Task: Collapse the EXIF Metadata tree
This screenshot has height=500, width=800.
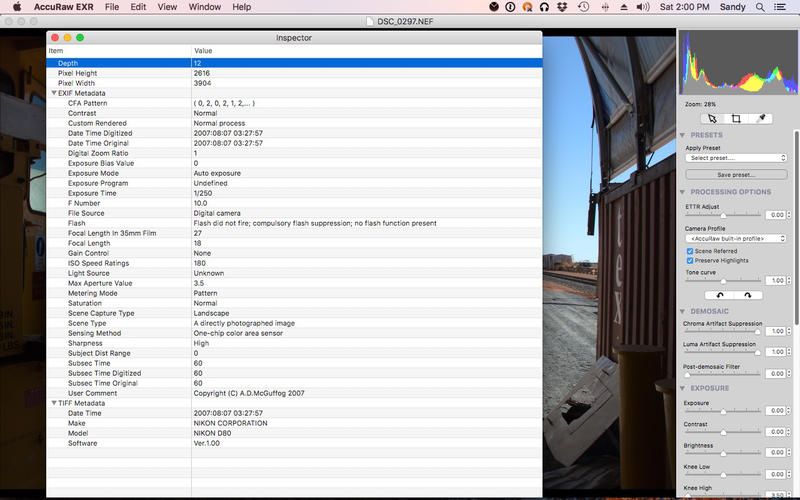Action: [x=54, y=93]
